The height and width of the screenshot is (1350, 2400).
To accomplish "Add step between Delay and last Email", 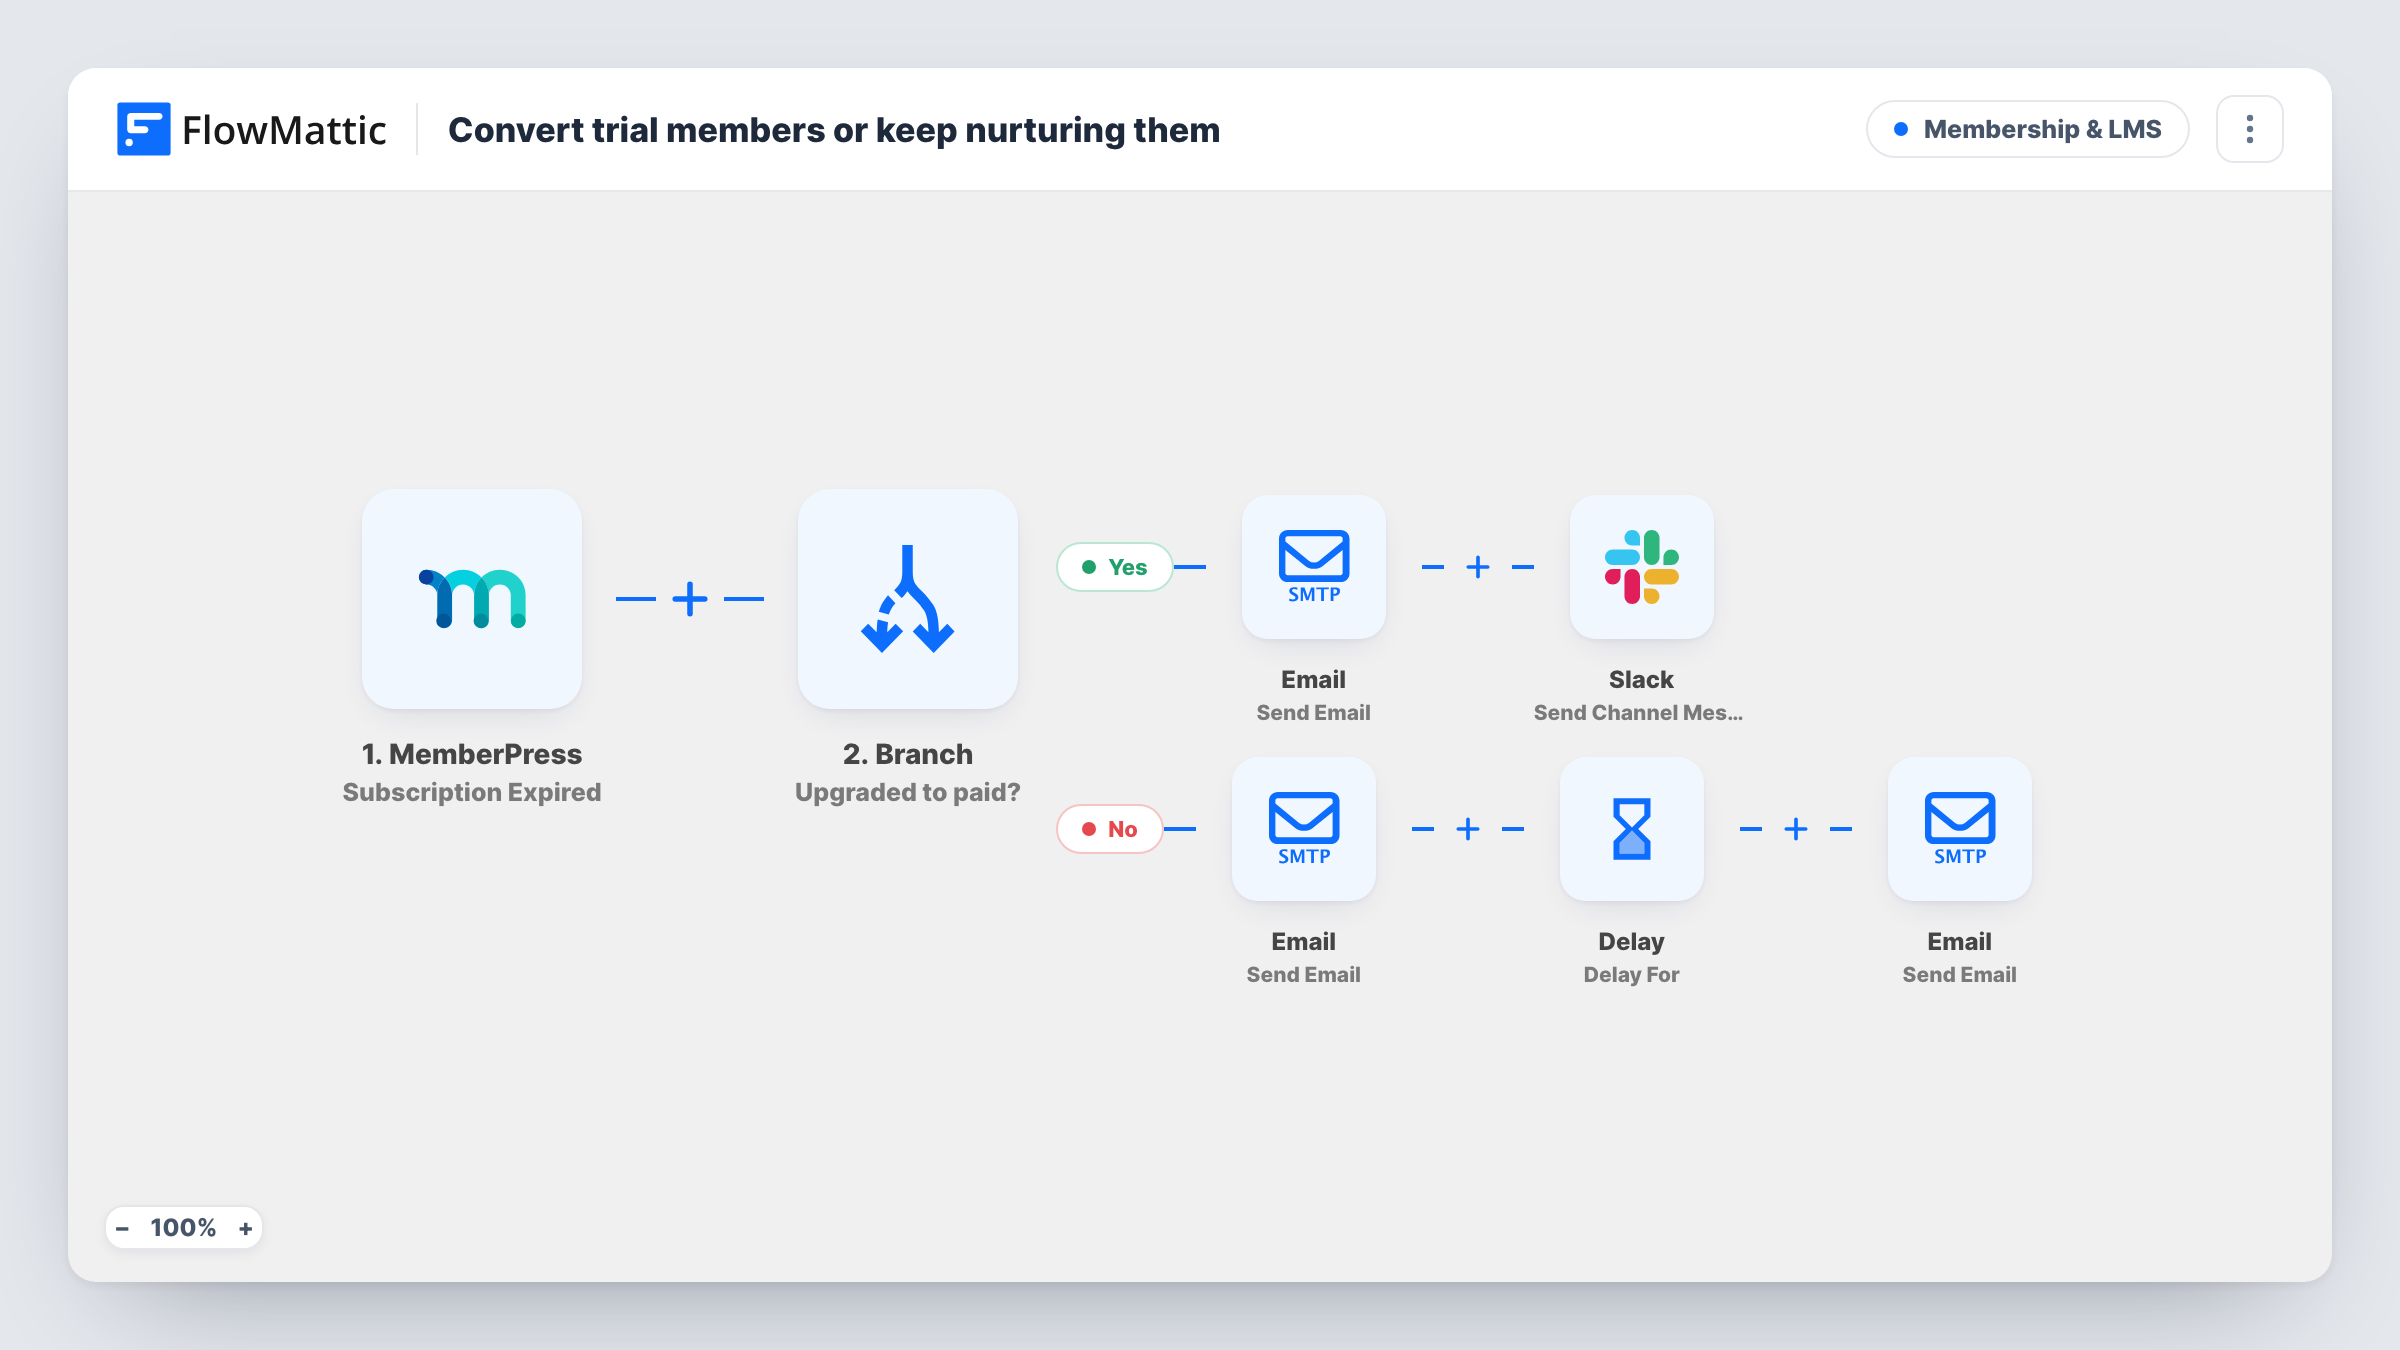I will [x=1796, y=829].
